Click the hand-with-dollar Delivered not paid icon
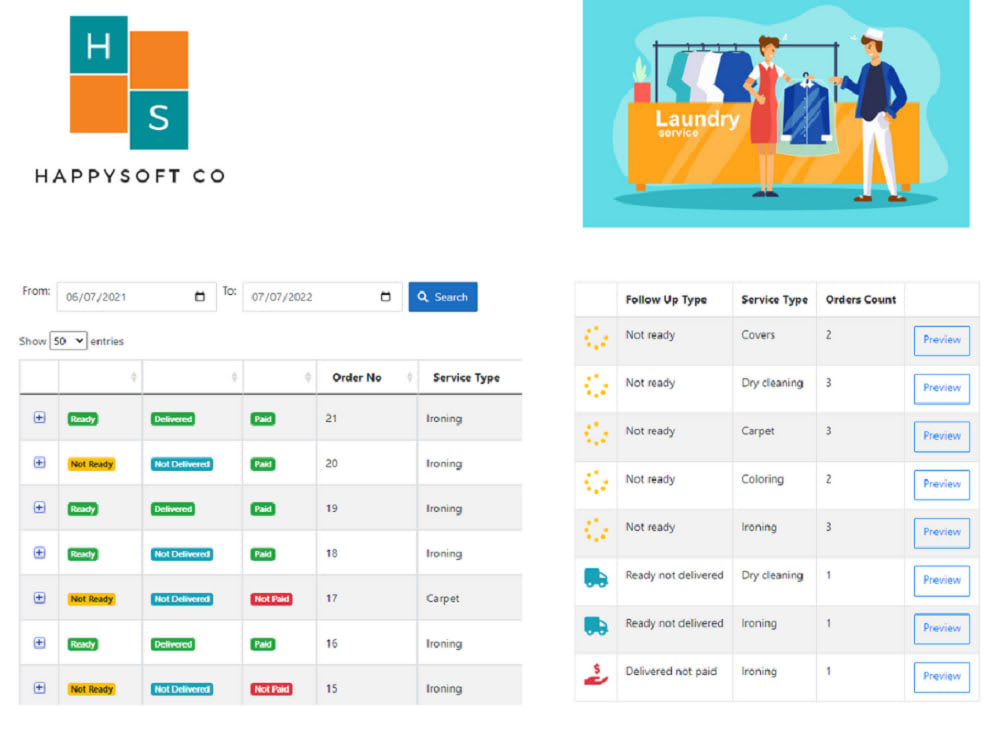The image size is (1000, 750). [x=596, y=675]
